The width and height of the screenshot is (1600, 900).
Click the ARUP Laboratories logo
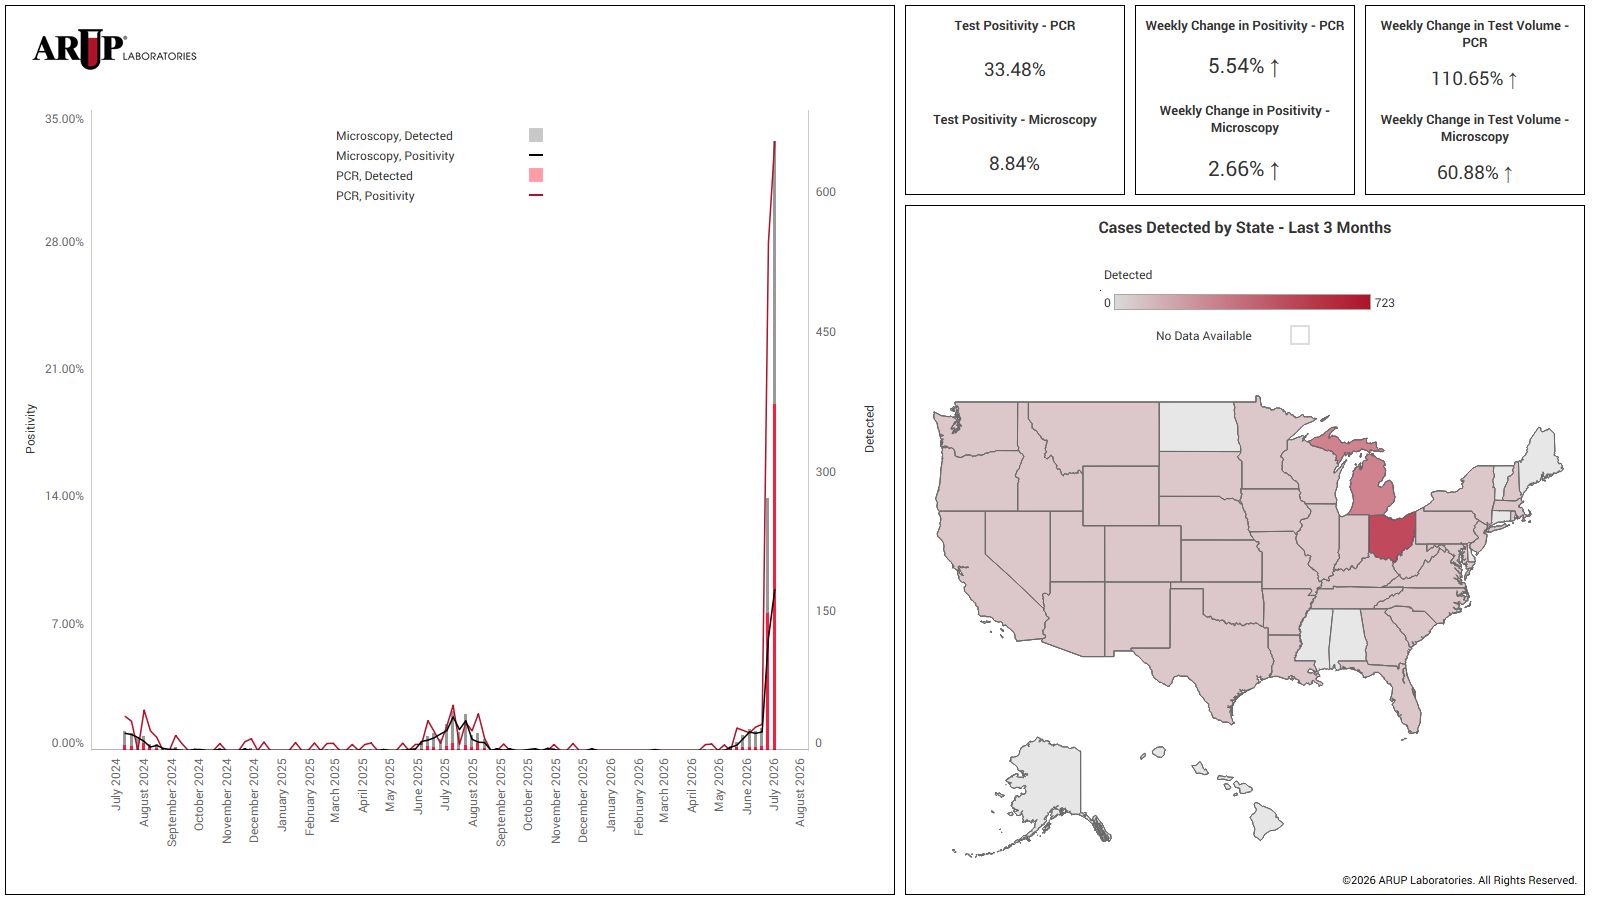[x=115, y=49]
